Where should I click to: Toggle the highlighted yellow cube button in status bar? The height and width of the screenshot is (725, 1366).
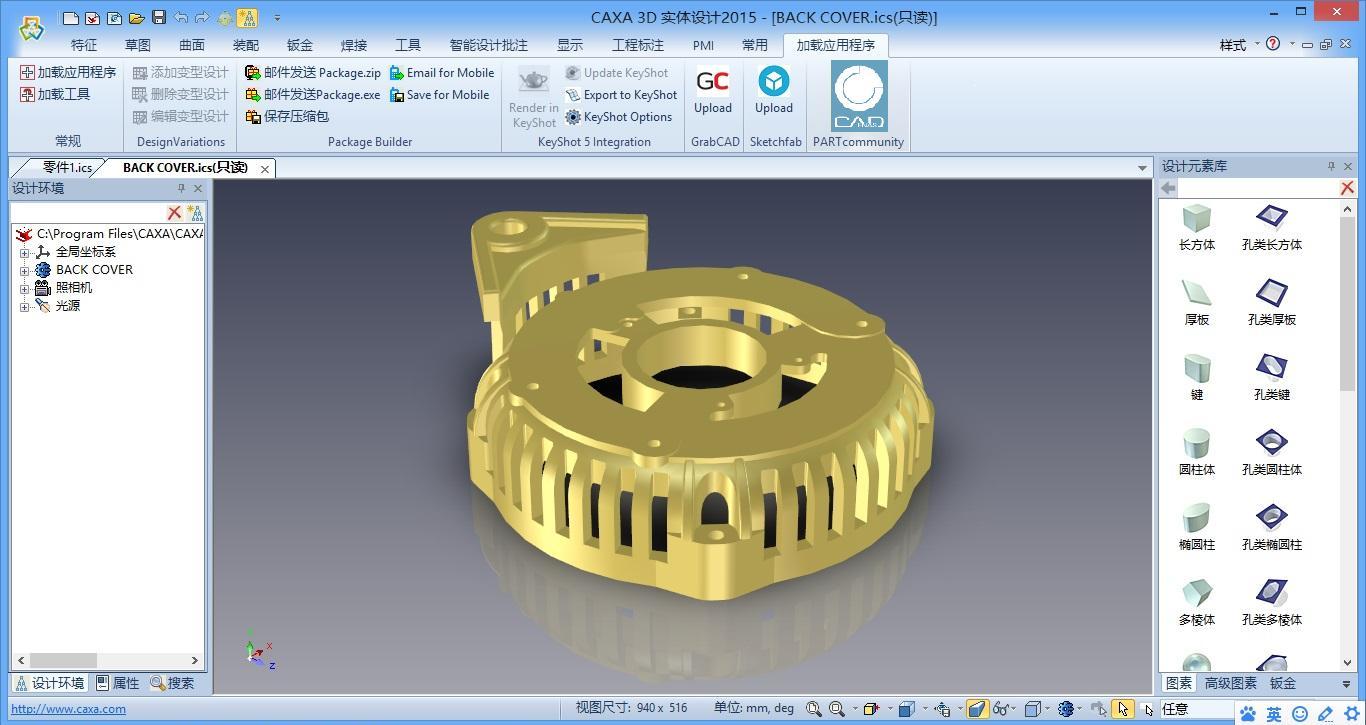tap(976, 709)
